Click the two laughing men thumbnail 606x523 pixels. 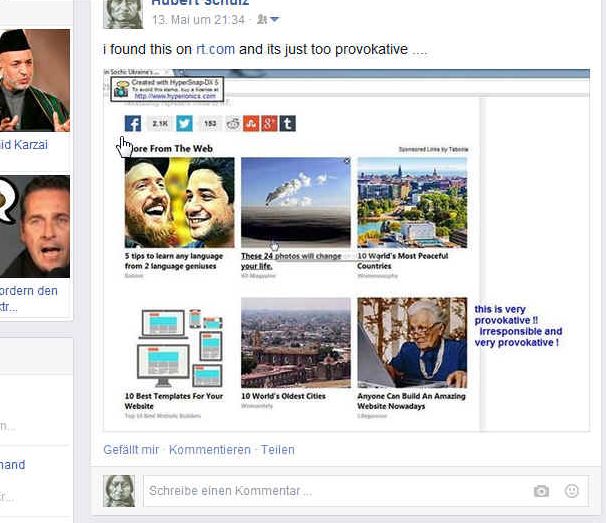[x=179, y=203]
